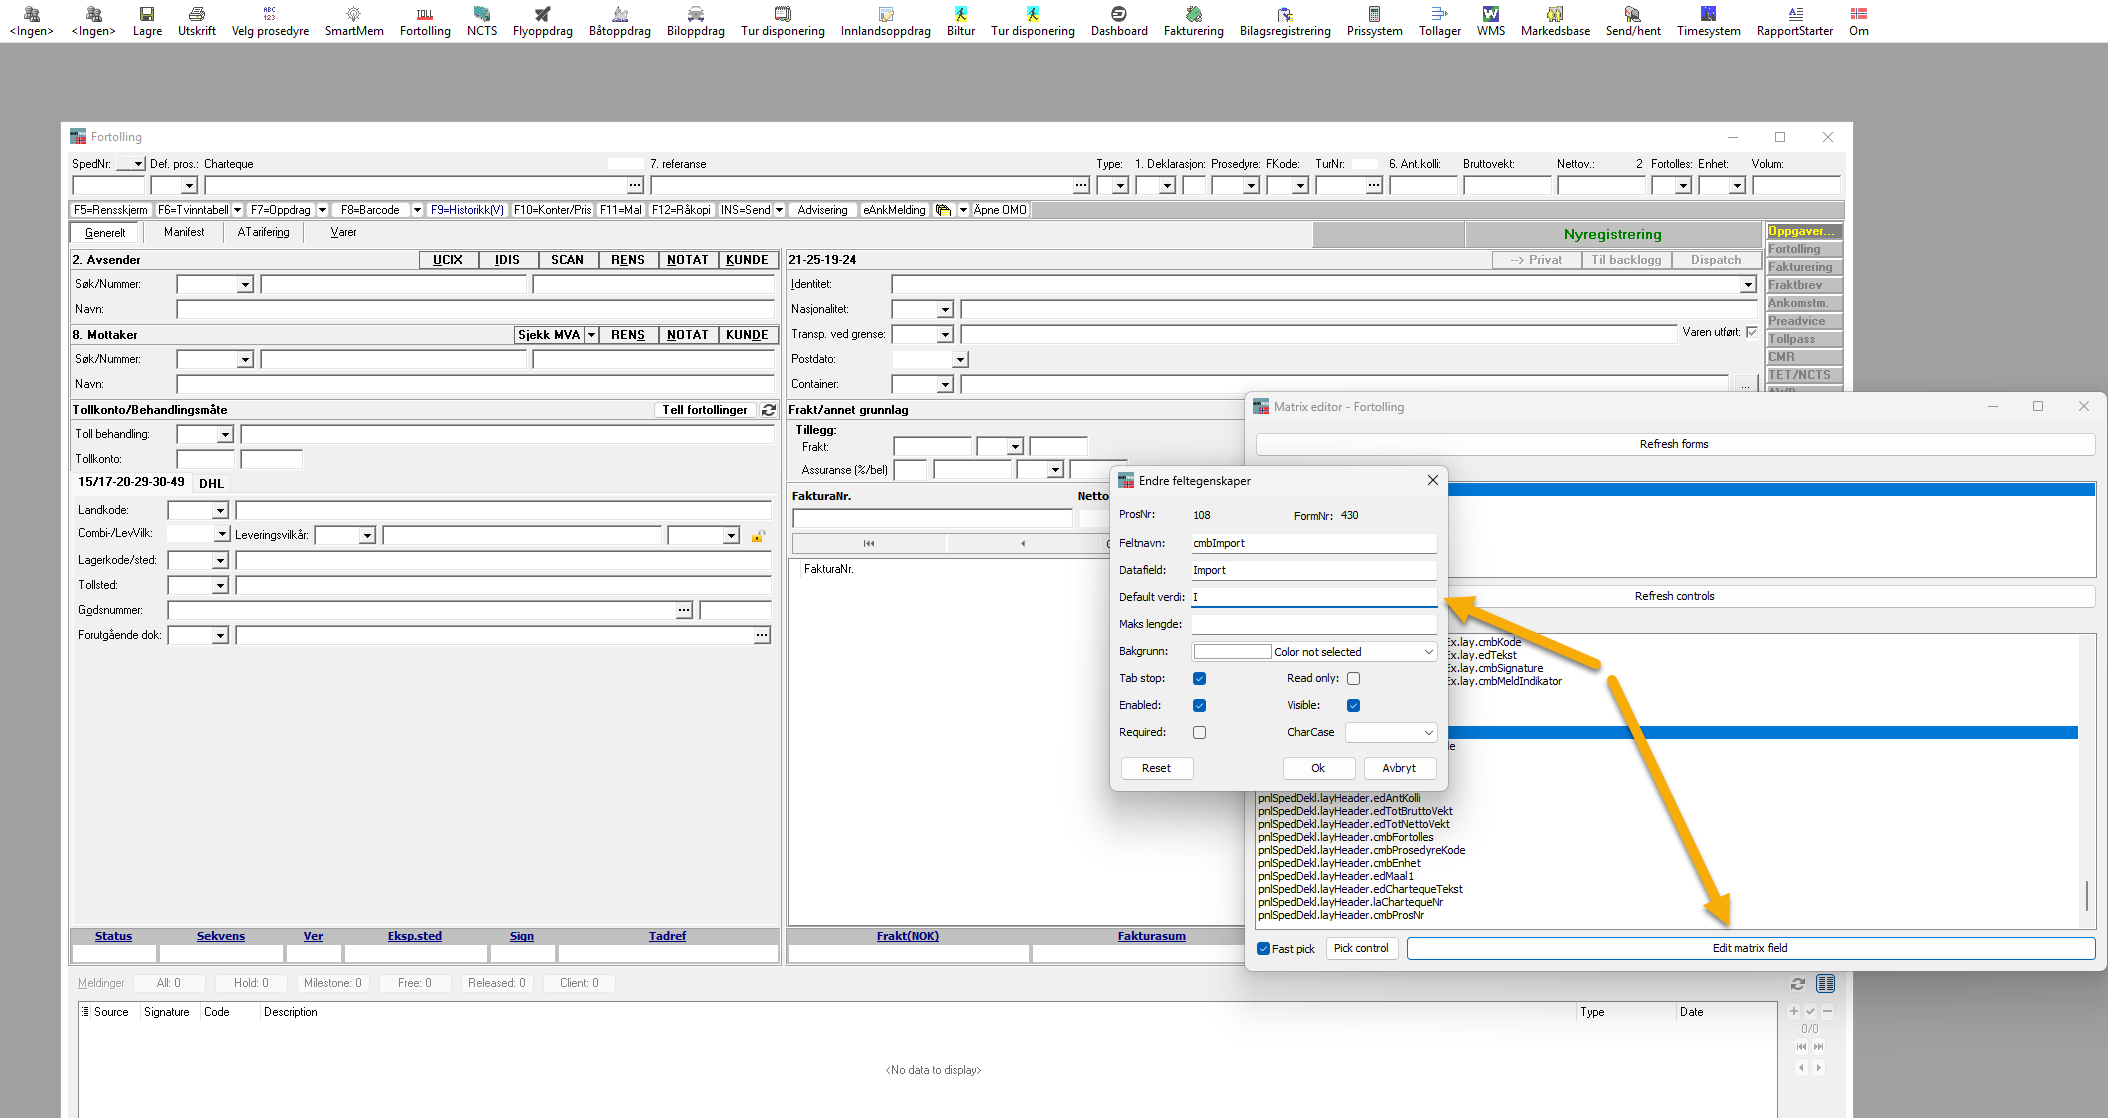Open the CharCase dropdown
This screenshot has width=2108, height=1118.
1428,732
